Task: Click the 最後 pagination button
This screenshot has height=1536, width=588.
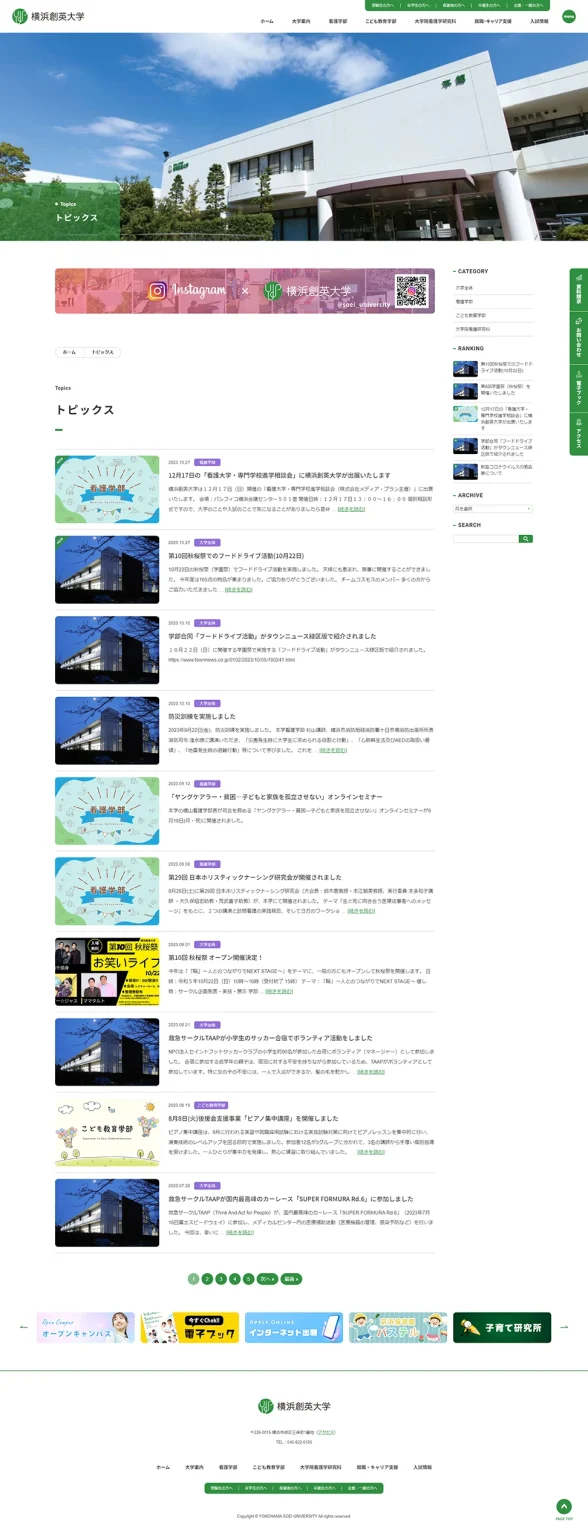Action: (291, 1278)
